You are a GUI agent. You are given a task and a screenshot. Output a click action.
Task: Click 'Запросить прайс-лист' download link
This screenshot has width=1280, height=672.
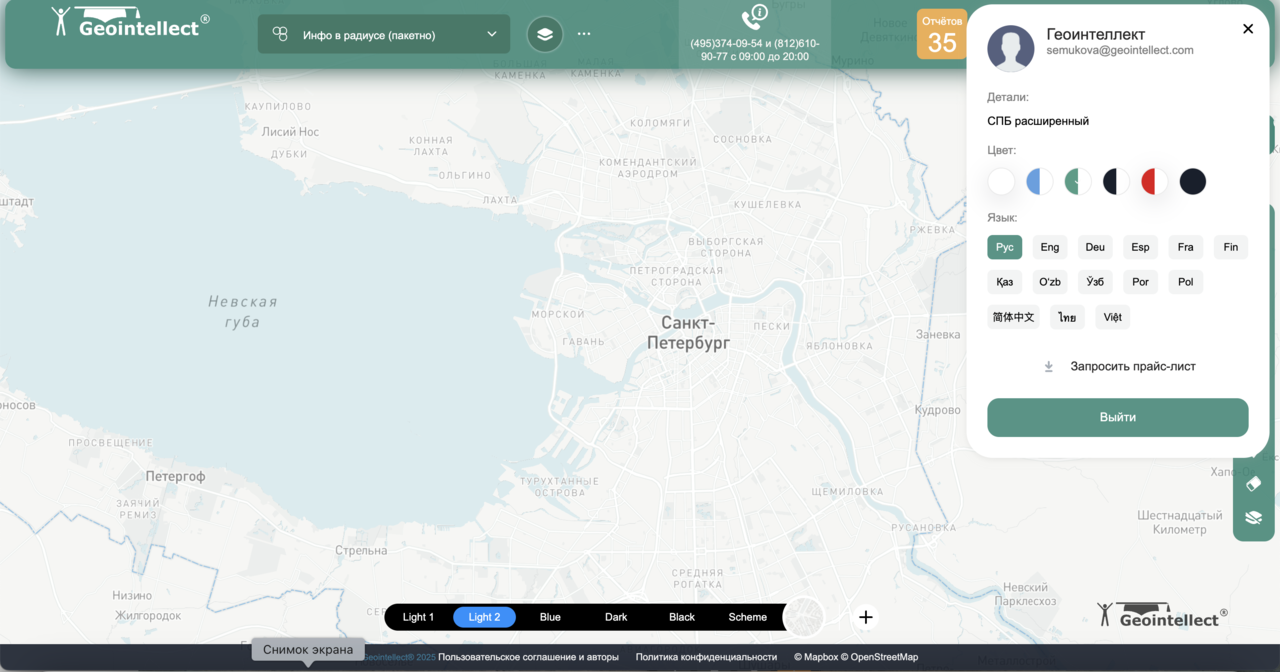[1132, 366]
